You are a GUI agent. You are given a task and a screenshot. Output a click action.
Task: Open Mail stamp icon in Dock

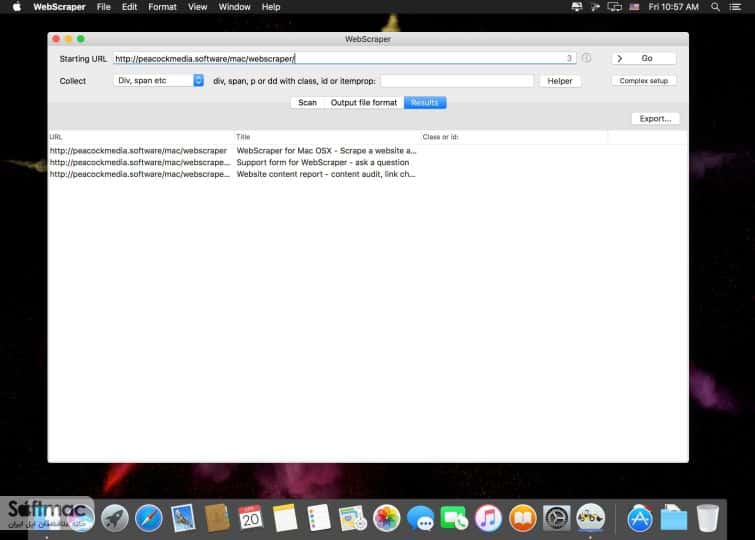coord(183,518)
